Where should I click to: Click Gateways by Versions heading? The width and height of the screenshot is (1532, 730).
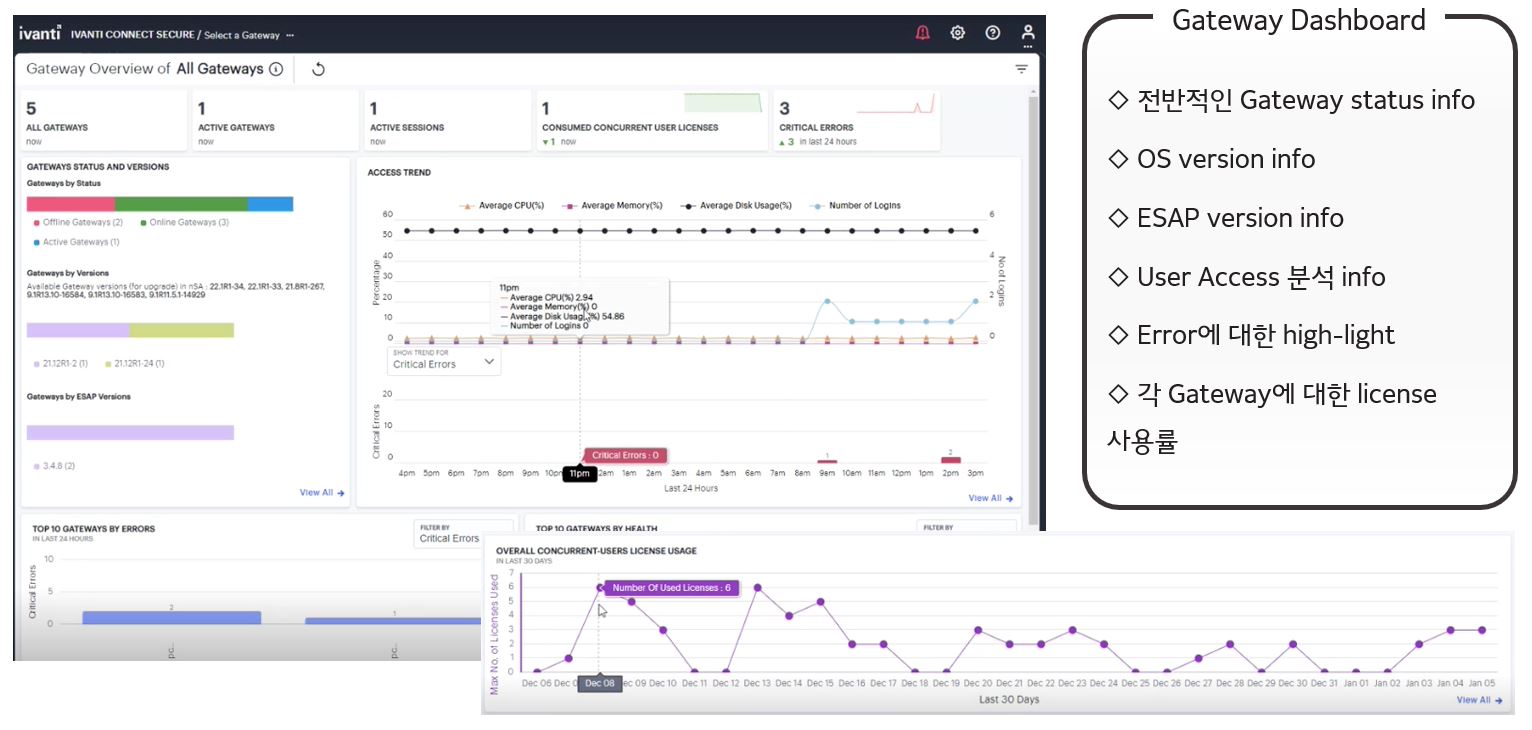[68, 273]
